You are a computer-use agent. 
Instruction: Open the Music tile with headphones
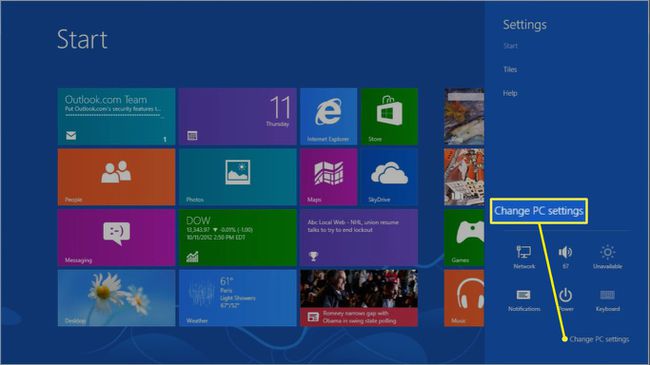pos(464,298)
